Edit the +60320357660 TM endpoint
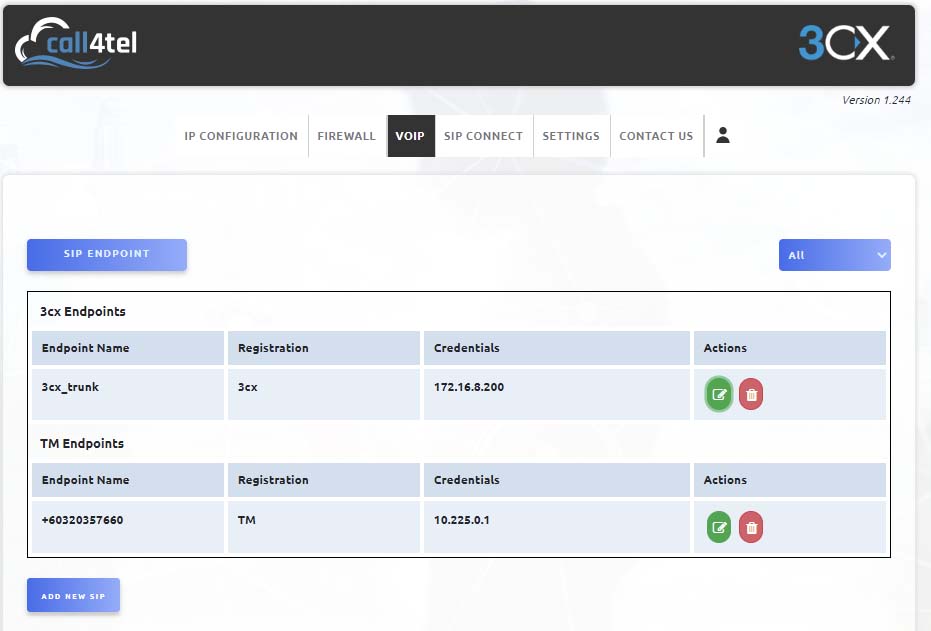The height and width of the screenshot is (631, 931). pos(718,527)
